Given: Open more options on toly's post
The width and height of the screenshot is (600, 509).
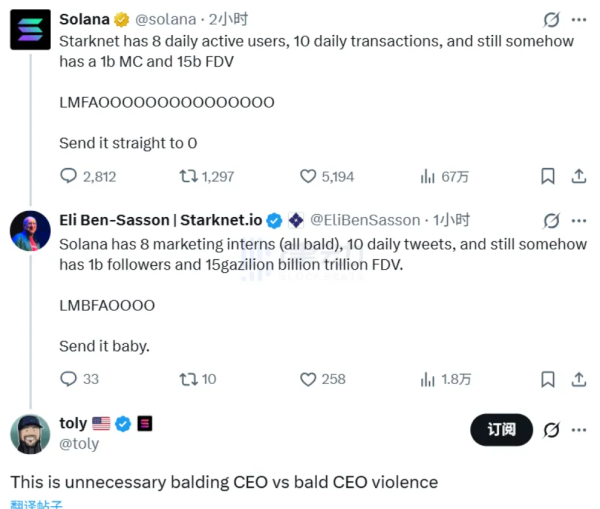Looking at the screenshot, I should tap(580, 430).
